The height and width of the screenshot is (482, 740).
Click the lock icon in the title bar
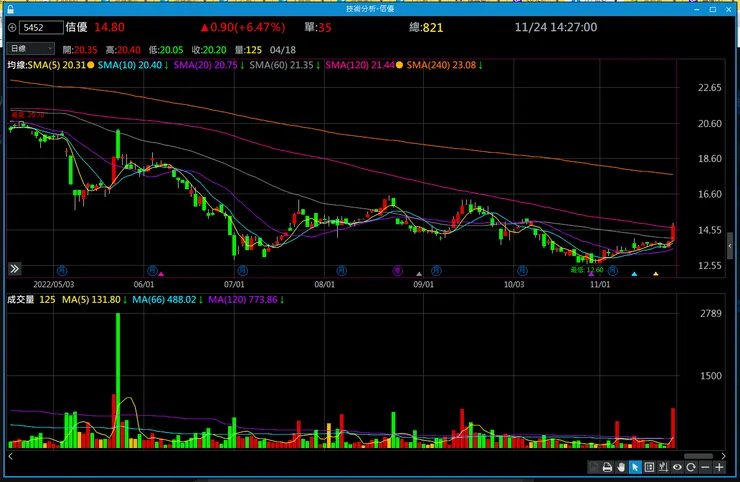point(10,9)
